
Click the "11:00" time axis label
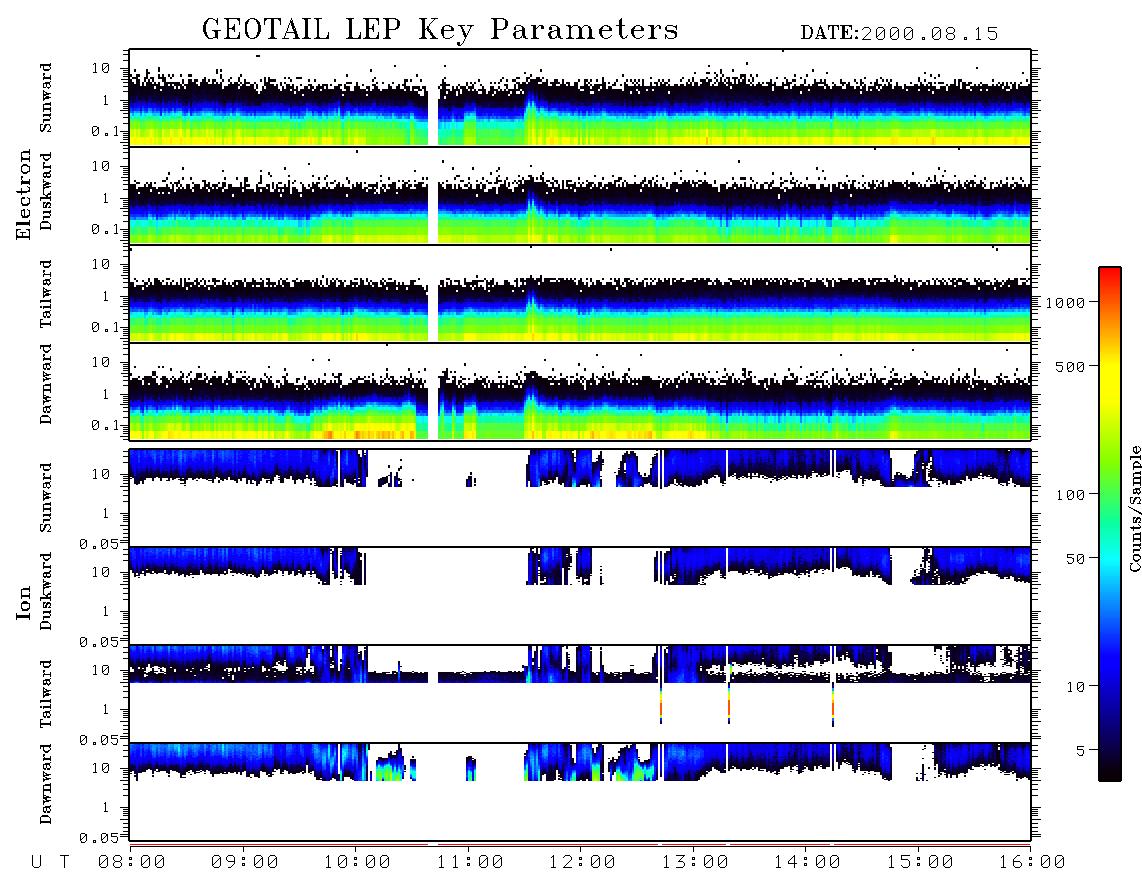tap(470, 862)
